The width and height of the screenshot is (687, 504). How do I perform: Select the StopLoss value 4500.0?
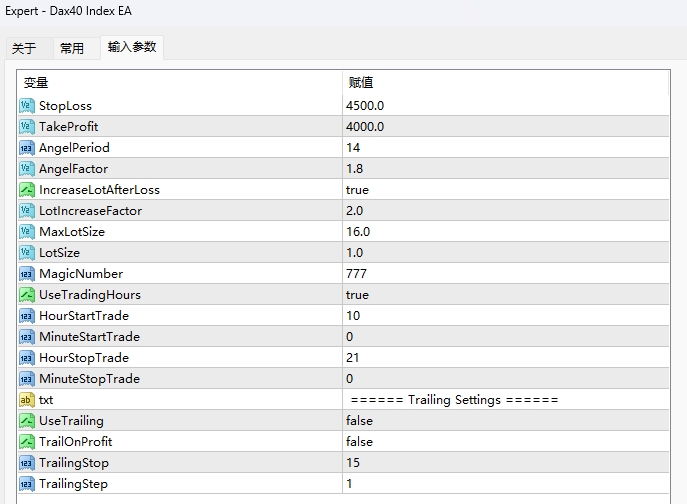click(x=365, y=106)
